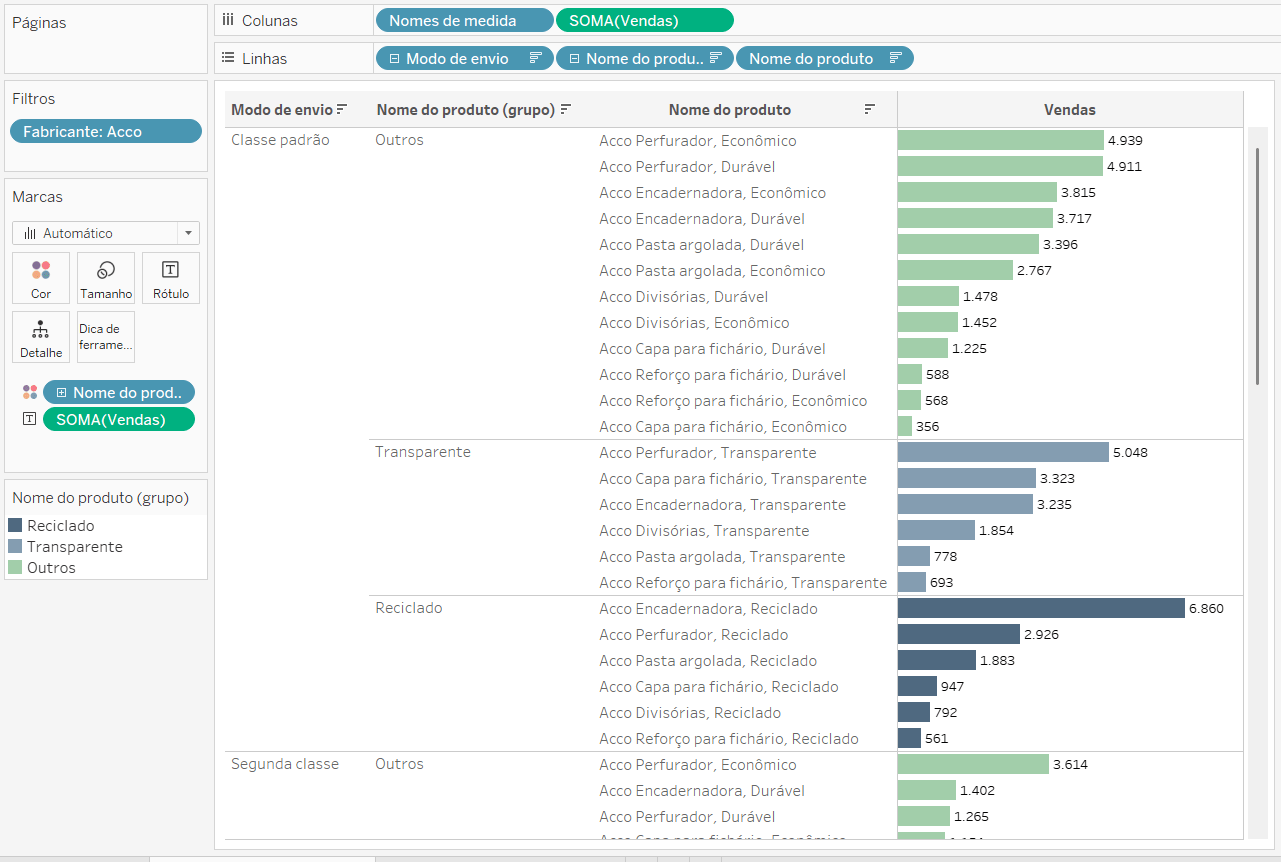Click the Outros green legend swatch
Image resolution: width=1281 pixels, height=862 pixels.
point(15,568)
